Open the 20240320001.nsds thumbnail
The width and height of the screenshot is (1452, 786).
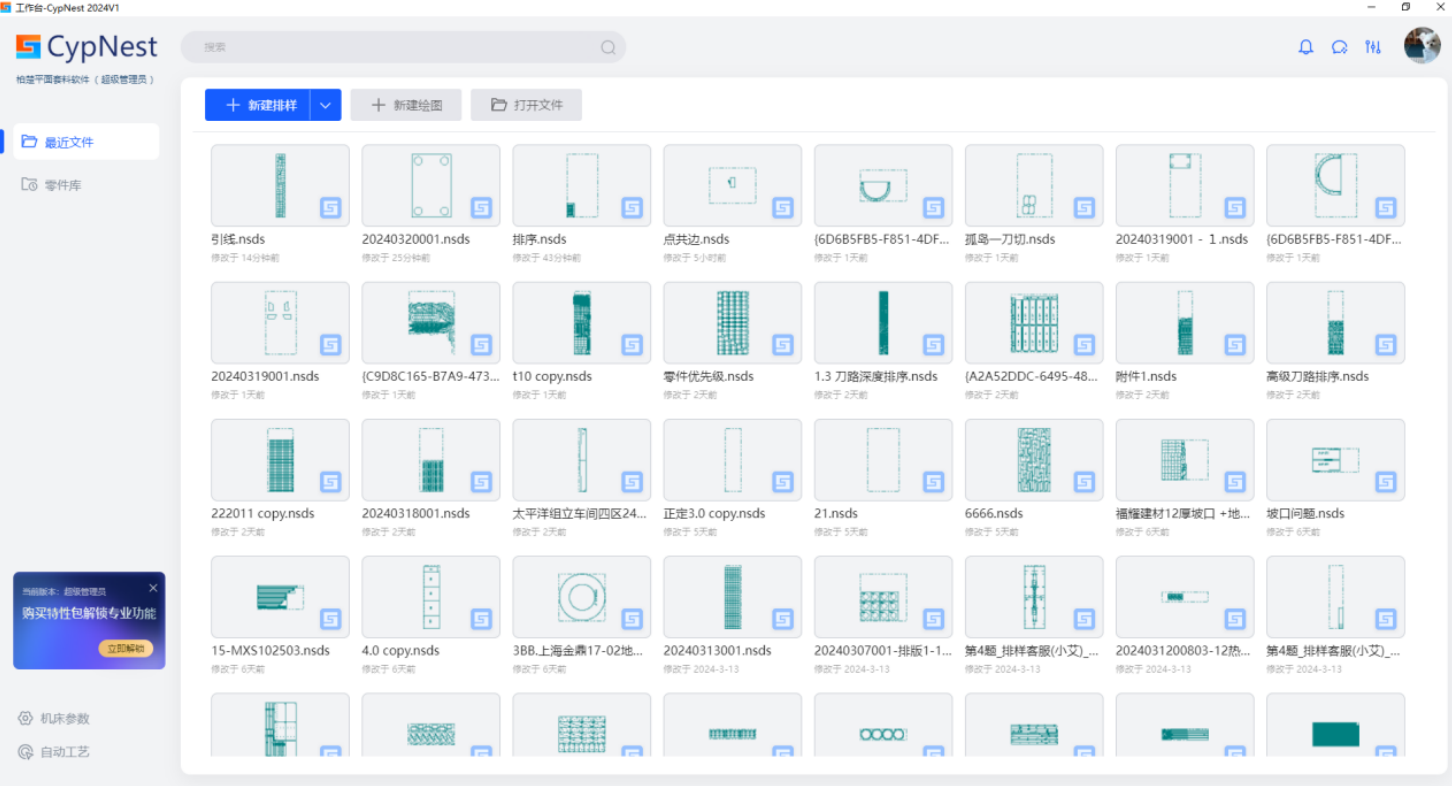pyautogui.click(x=431, y=185)
